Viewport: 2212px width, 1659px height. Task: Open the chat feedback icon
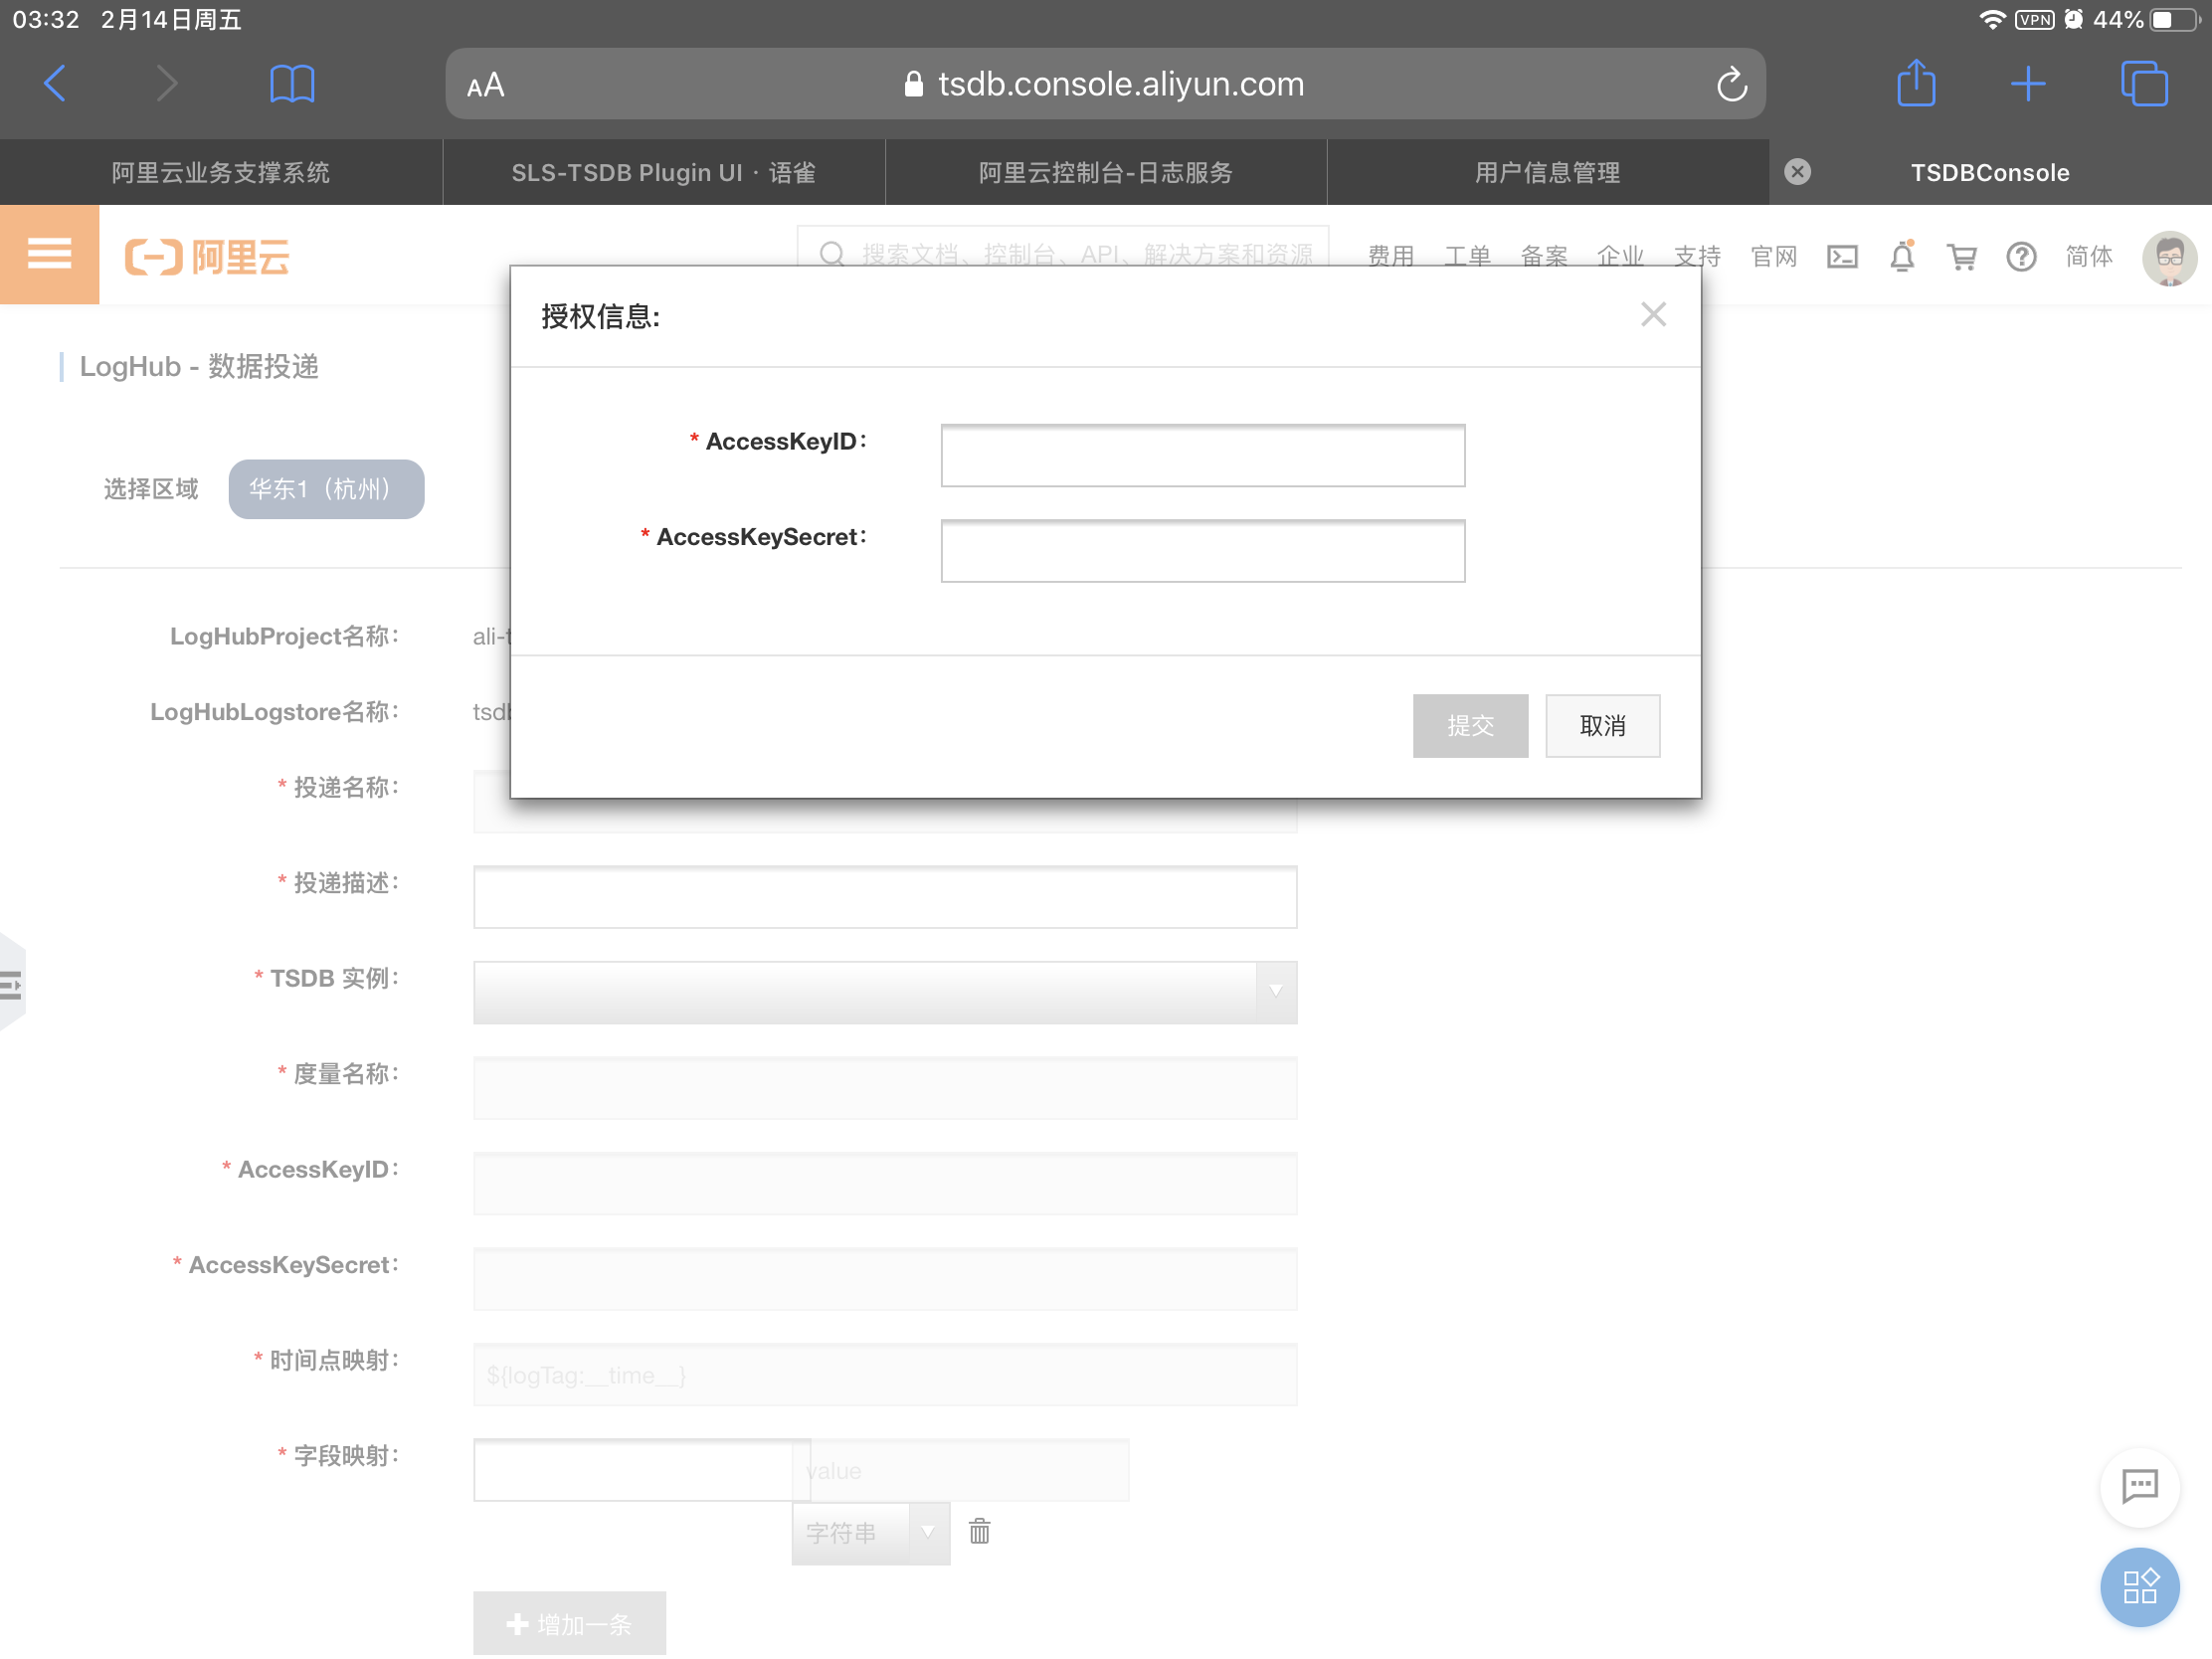tap(2139, 1487)
